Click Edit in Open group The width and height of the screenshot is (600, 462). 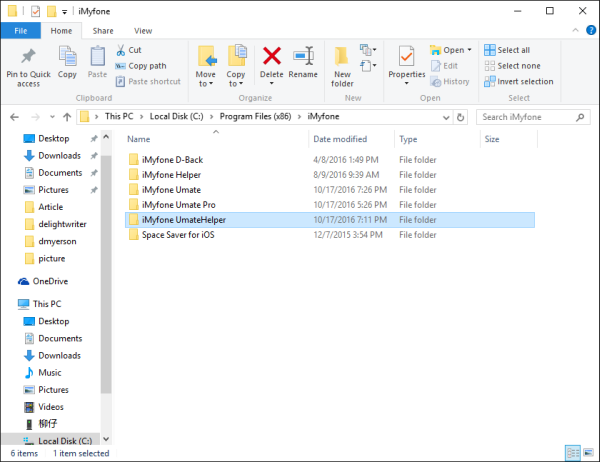pyautogui.click(x=444, y=66)
